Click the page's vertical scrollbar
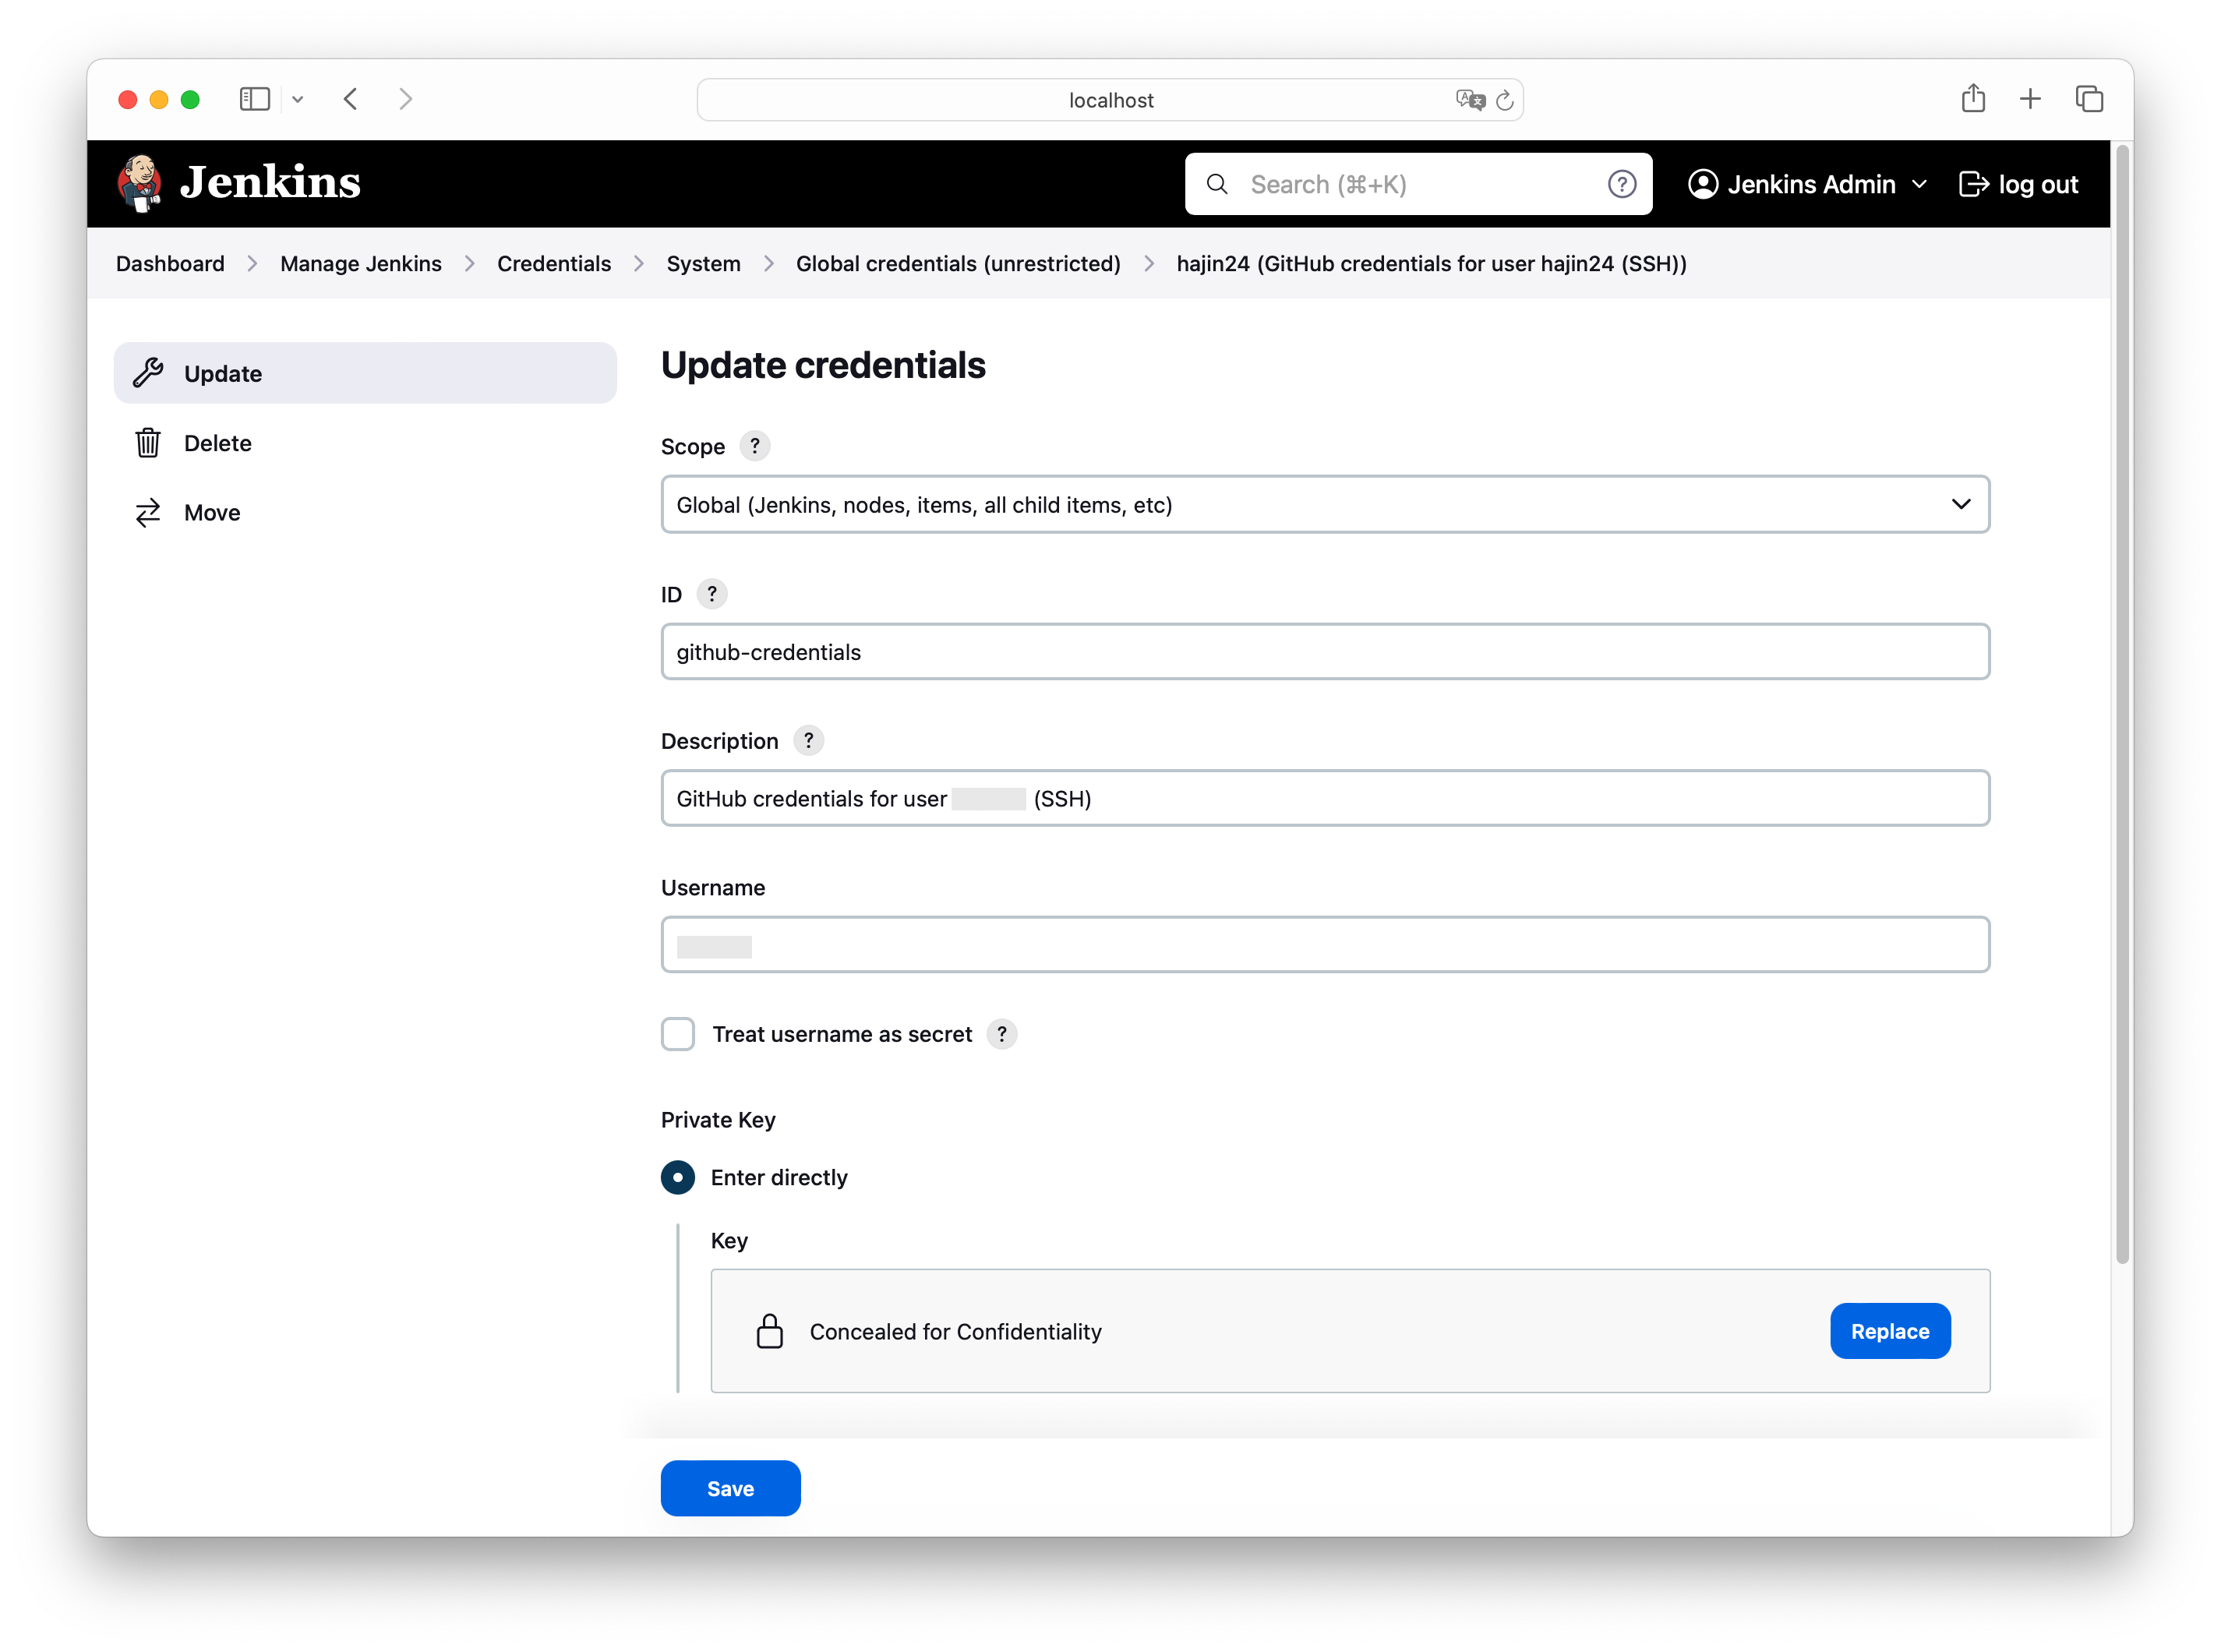 2122,700
